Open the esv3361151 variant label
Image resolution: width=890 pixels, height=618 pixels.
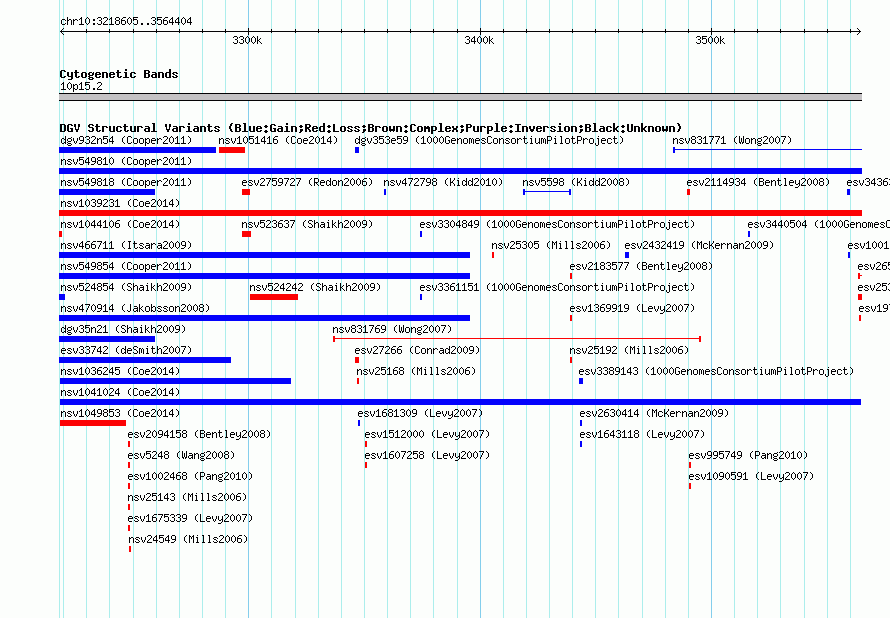(x=557, y=287)
